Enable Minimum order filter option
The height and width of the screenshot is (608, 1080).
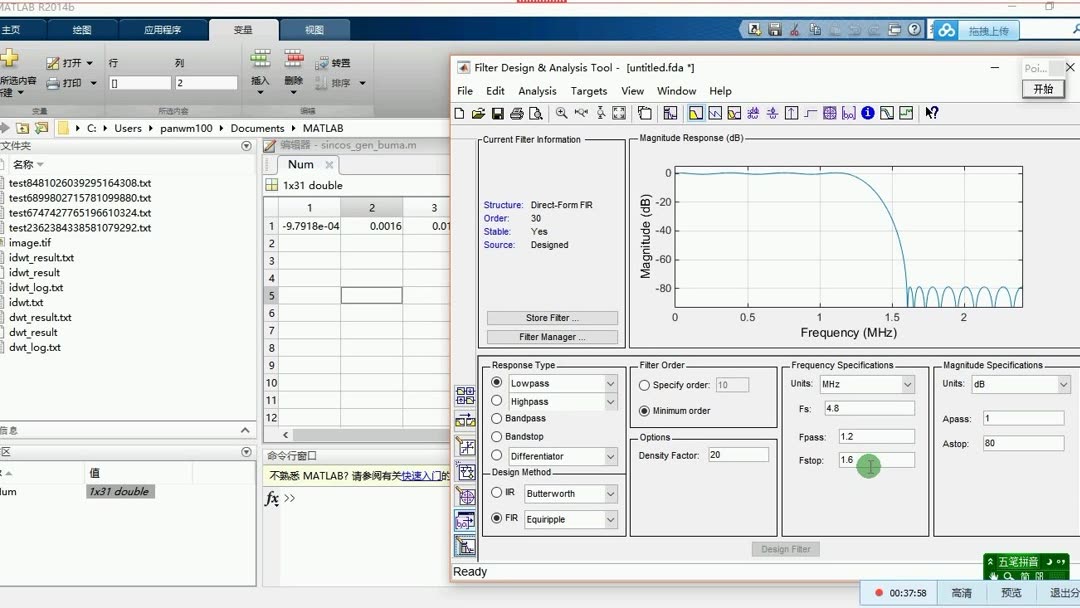(x=643, y=411)
